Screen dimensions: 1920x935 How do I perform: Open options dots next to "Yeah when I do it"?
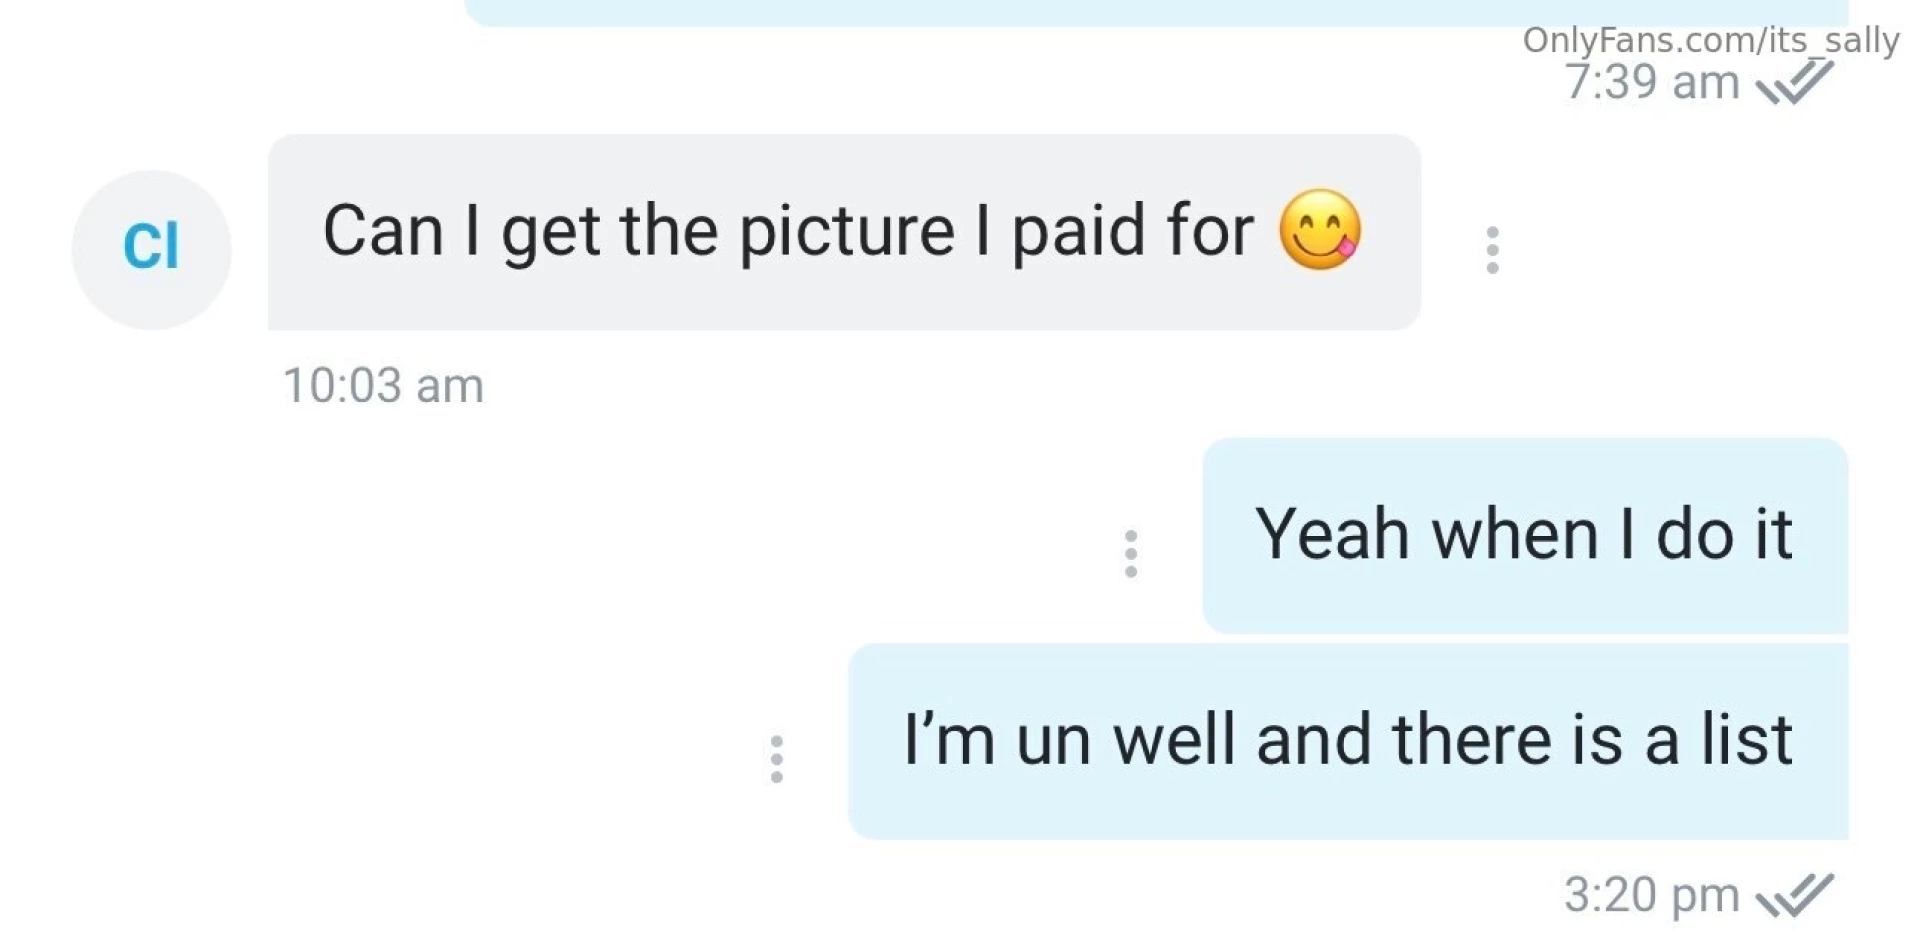(x=1130, y=554)
